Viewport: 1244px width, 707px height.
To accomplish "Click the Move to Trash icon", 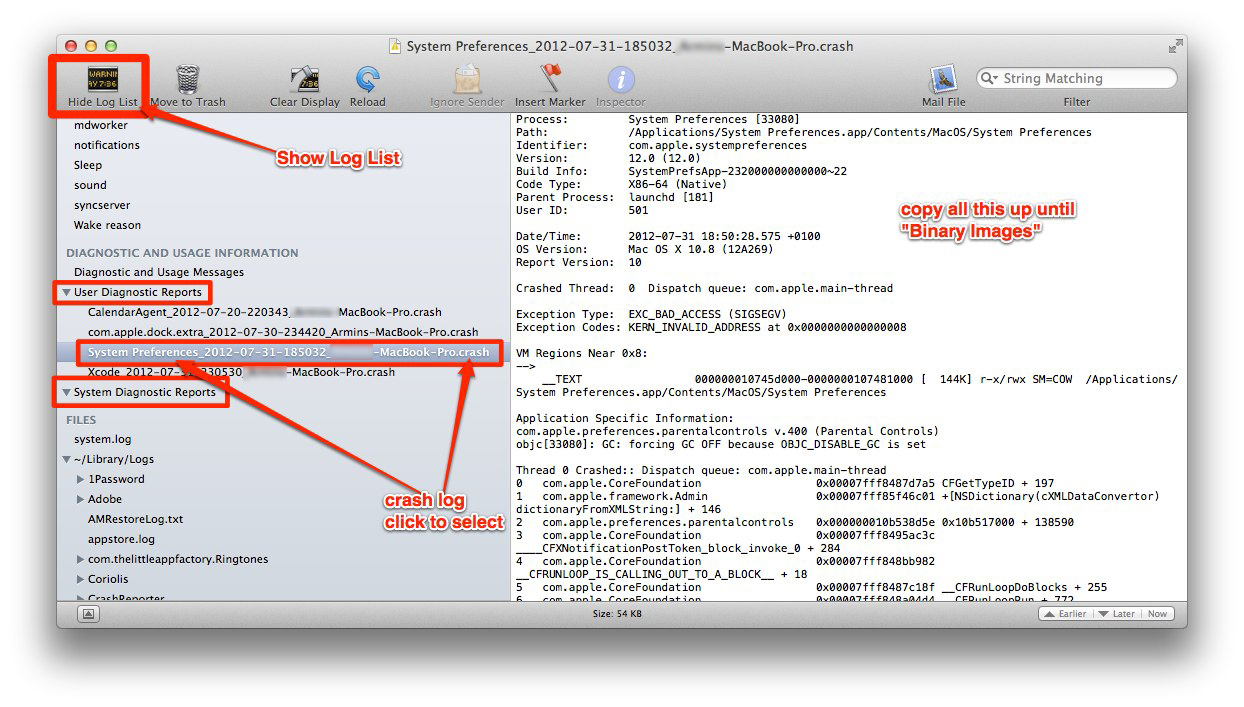I will (x=187, y=79).
